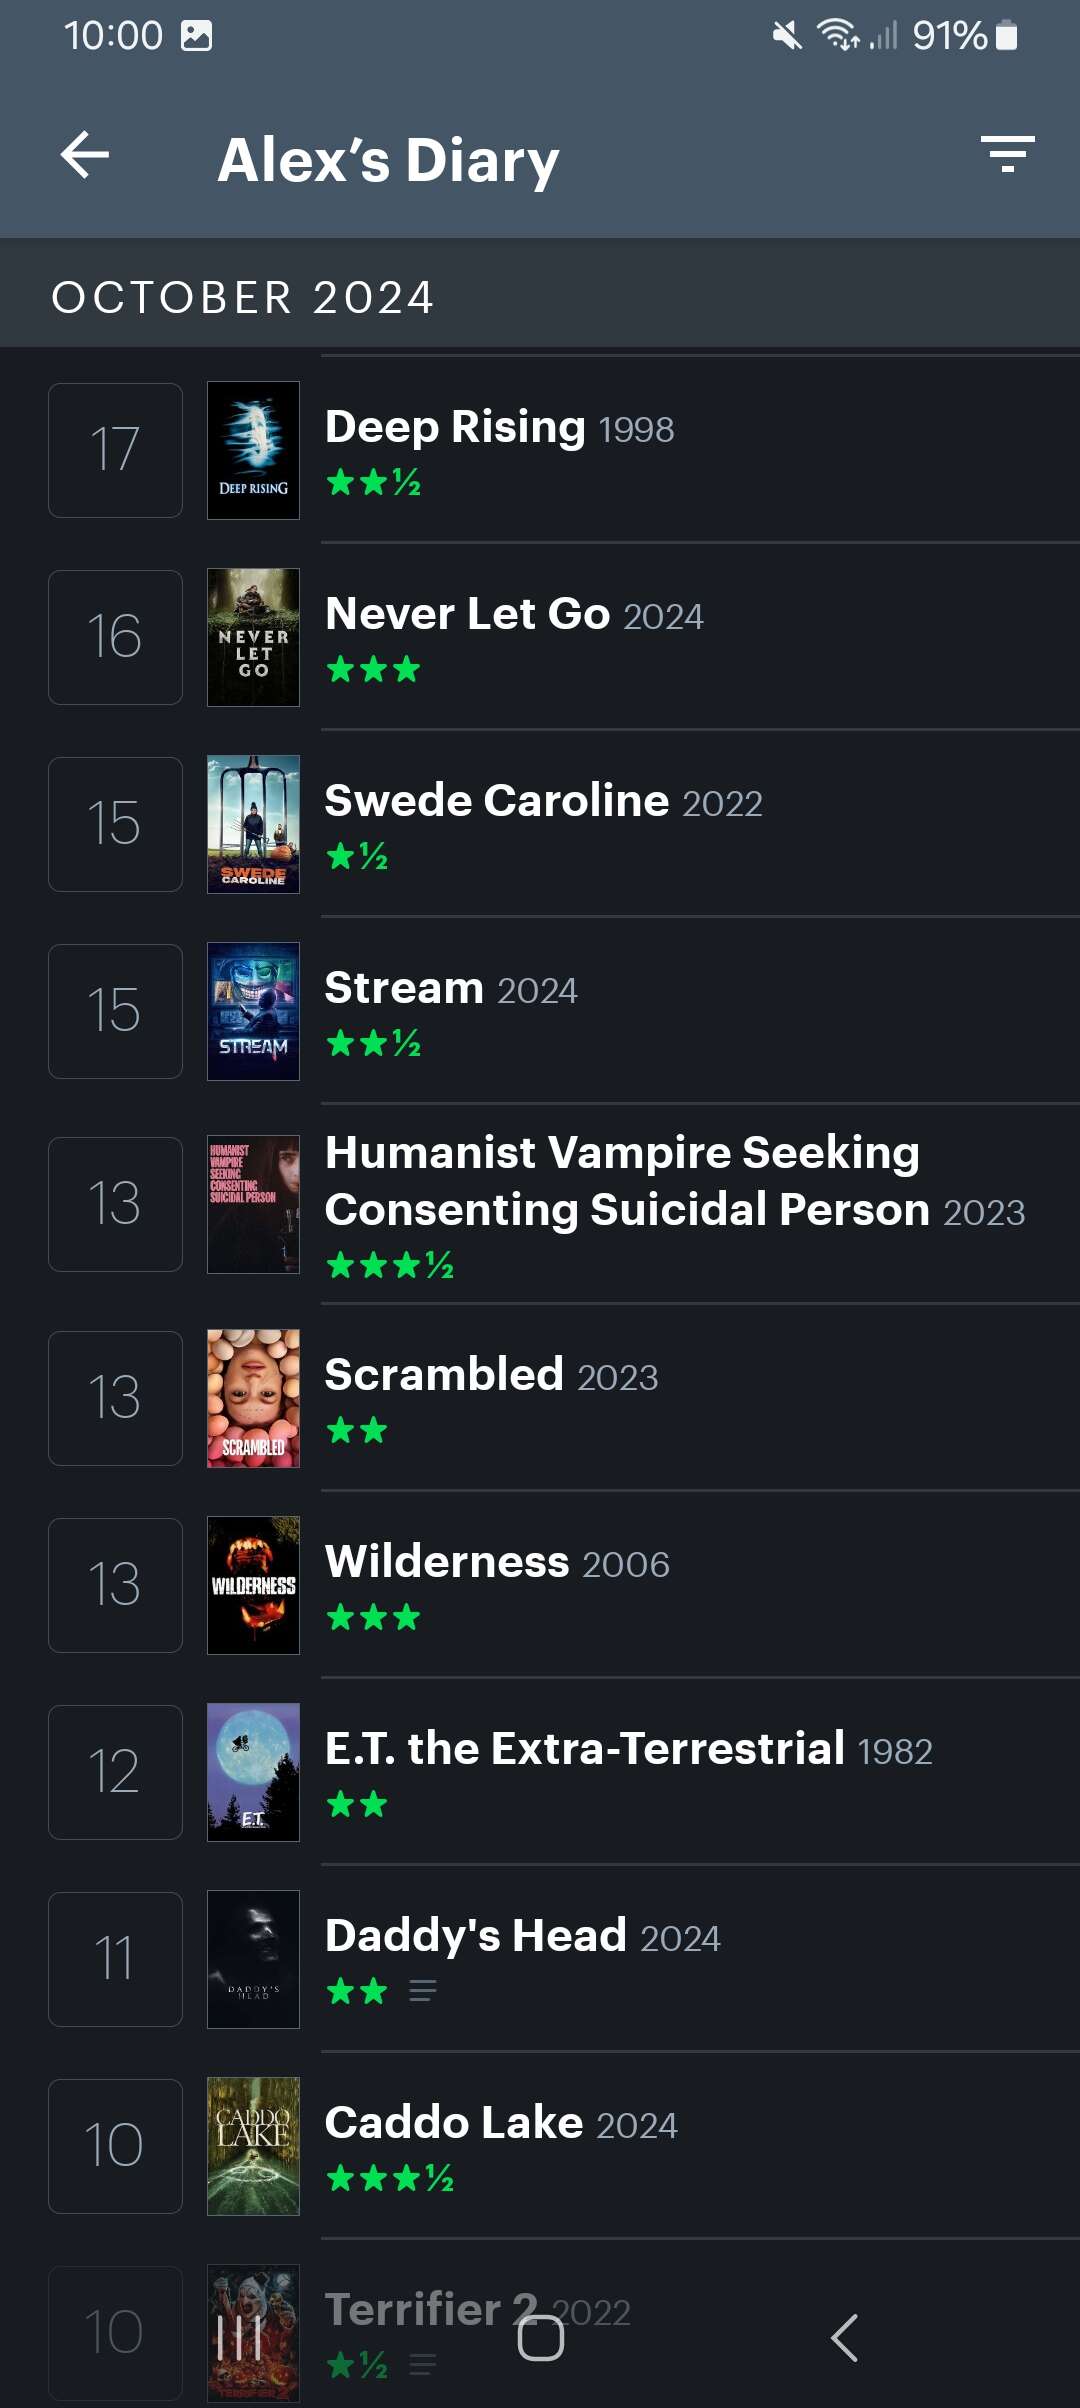The height and width of the screenshot is (2408, 1080).
Task: Open Humanist Vampire Seeking Consenting Suicidal Person entry
Action: [622, 1181]
